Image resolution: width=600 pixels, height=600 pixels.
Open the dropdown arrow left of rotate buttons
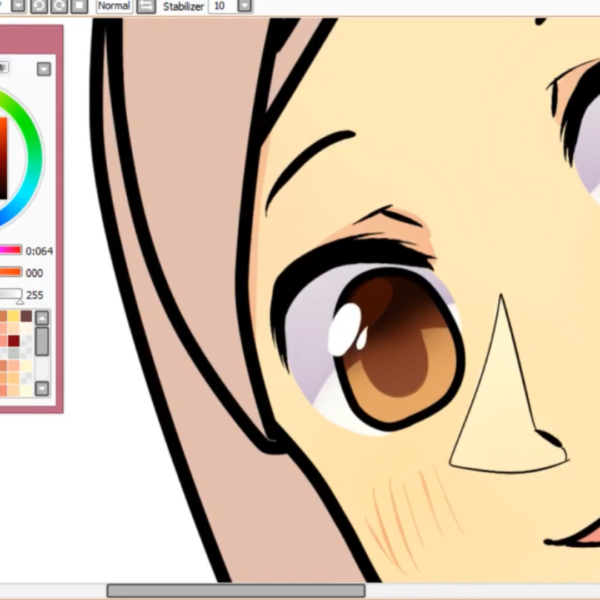point(18,6)
